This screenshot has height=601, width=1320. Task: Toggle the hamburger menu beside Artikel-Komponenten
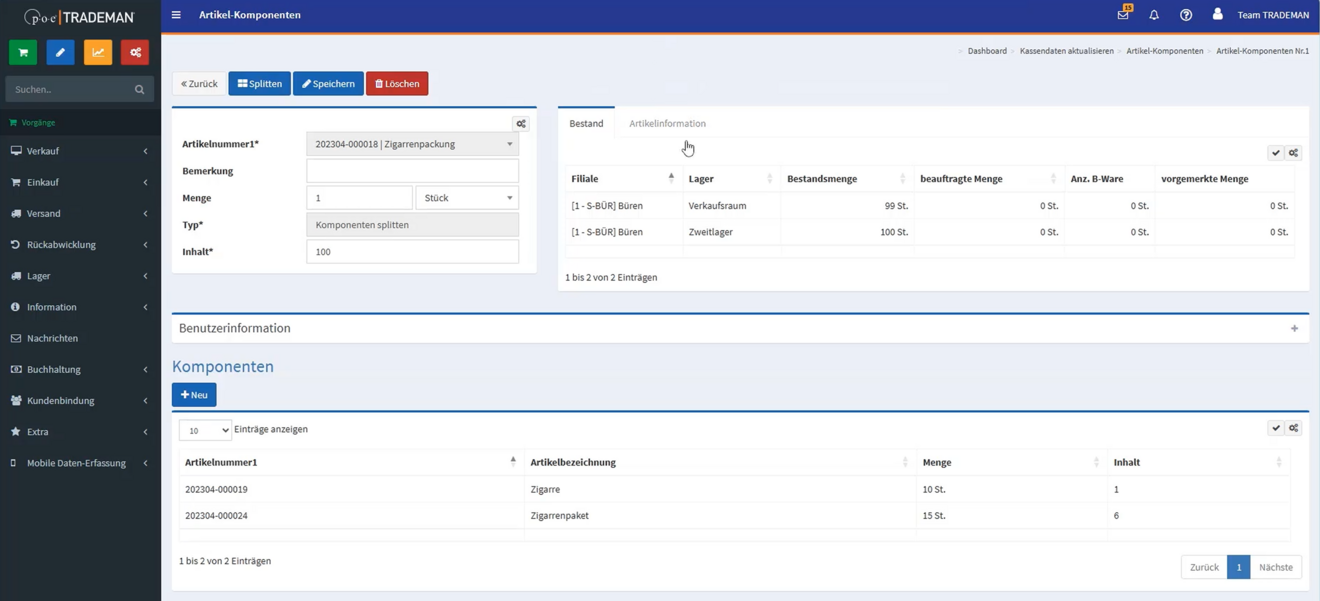pos(175,14)
